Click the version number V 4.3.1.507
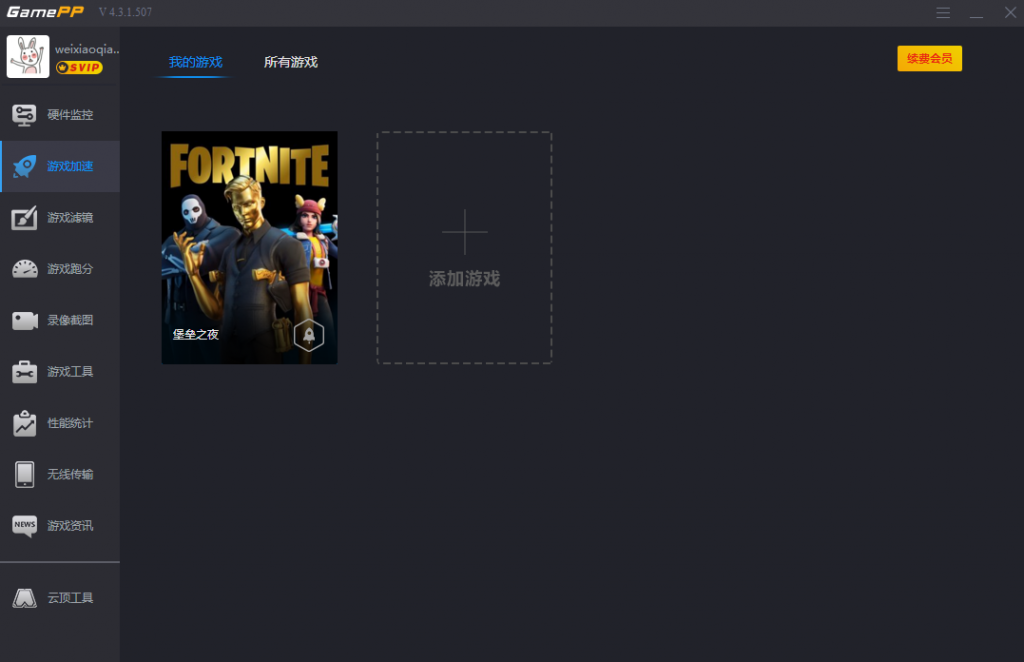 click(x=125, y=12)
